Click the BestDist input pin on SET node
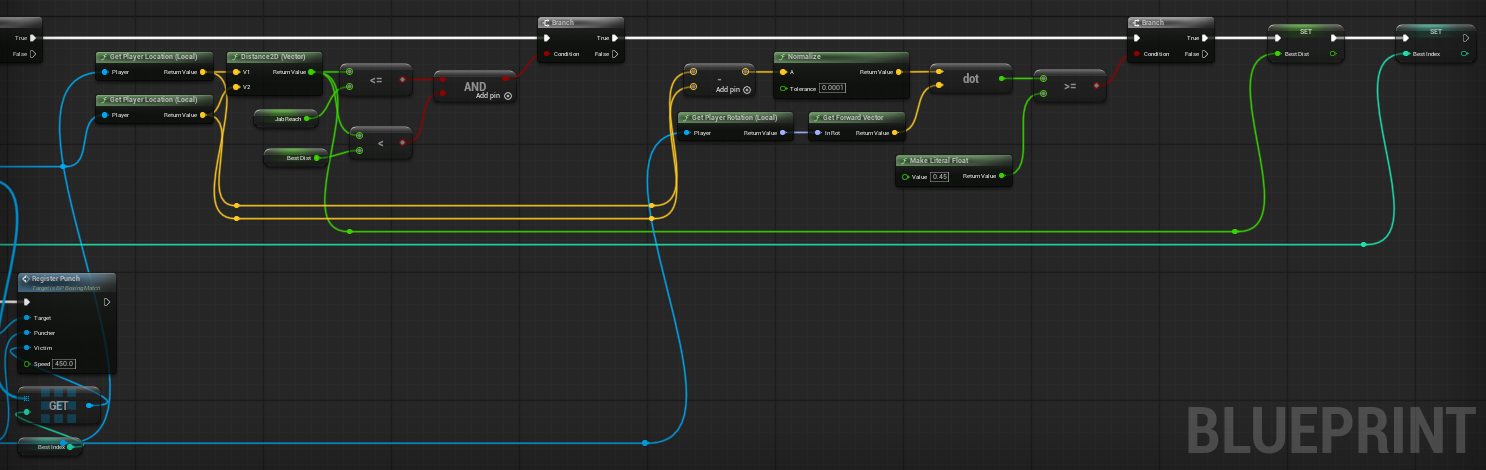The width and height of the screenshot is (1486, 470). (1276, 54)
